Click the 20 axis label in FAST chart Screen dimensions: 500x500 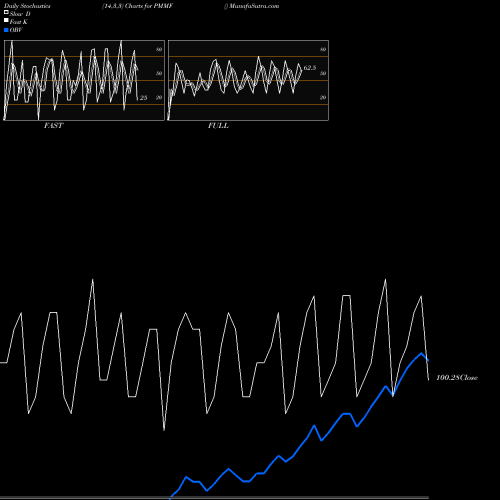(x=159, y=98)
